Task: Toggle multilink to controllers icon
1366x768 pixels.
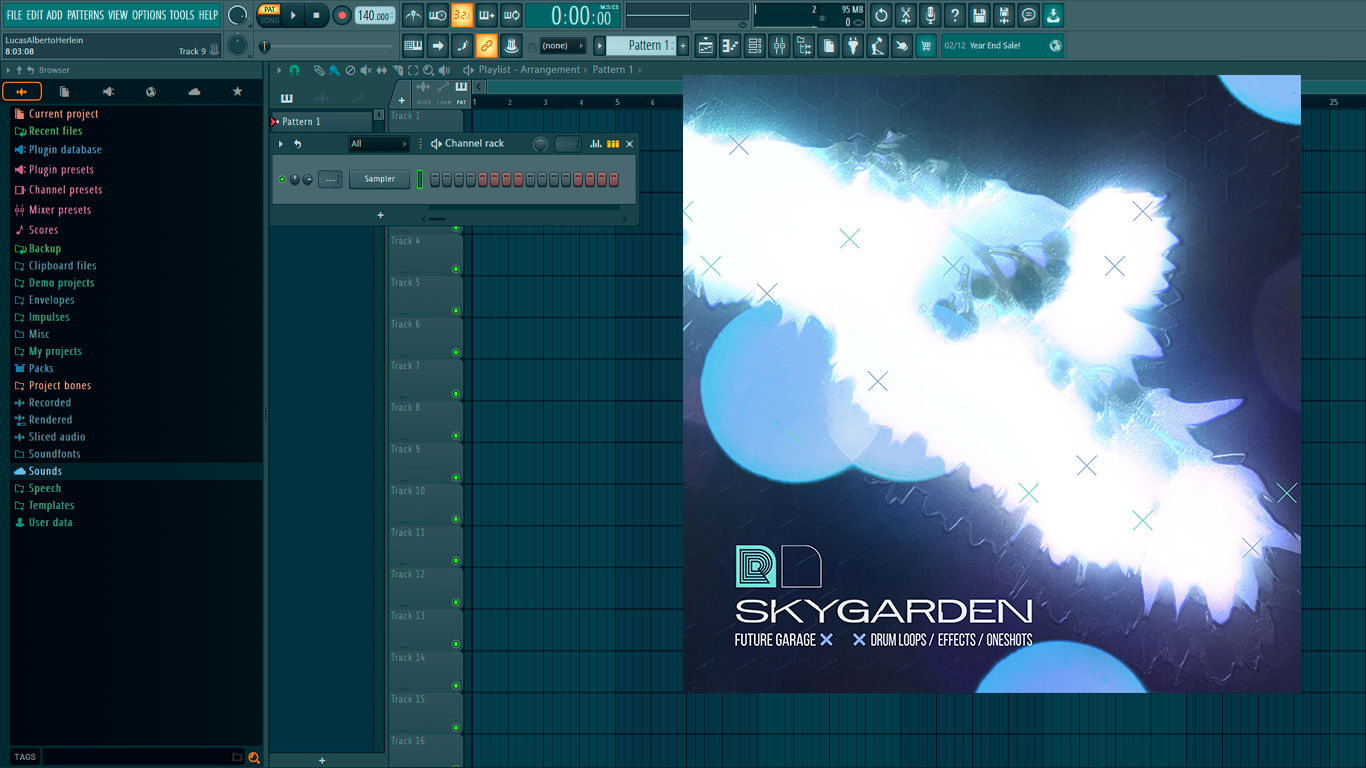Action: click(511, 45)
